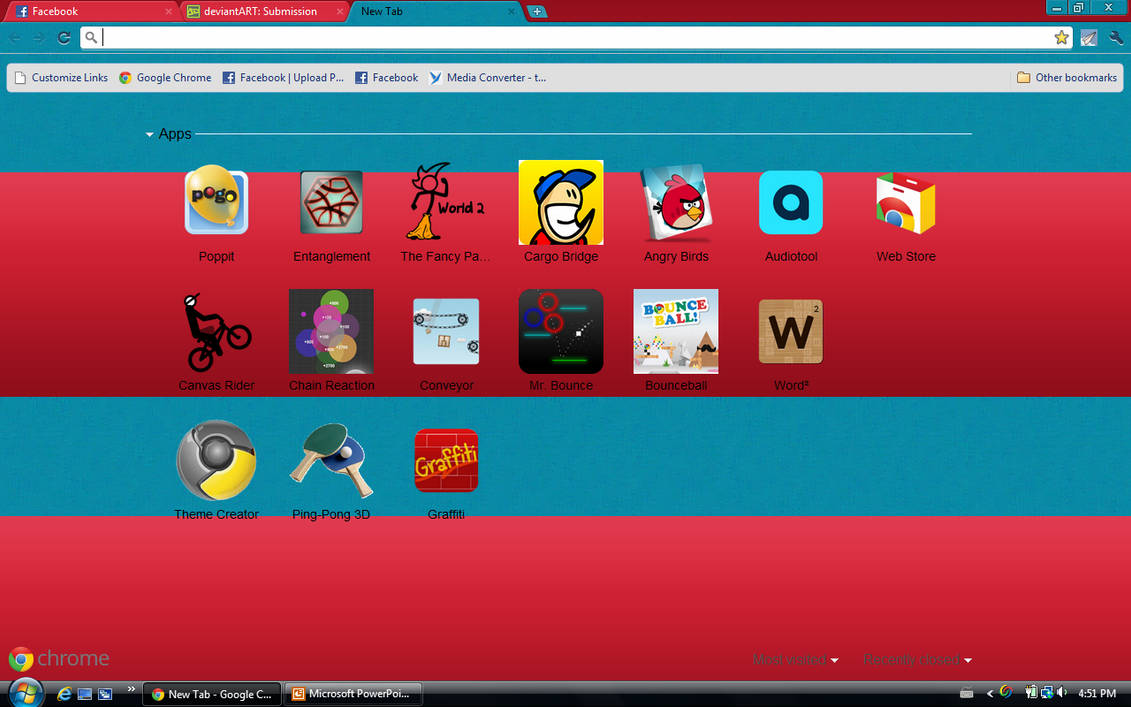Focus the address bar input
The width and height of the screenshot is (1131, 707).
click(576, 38)
